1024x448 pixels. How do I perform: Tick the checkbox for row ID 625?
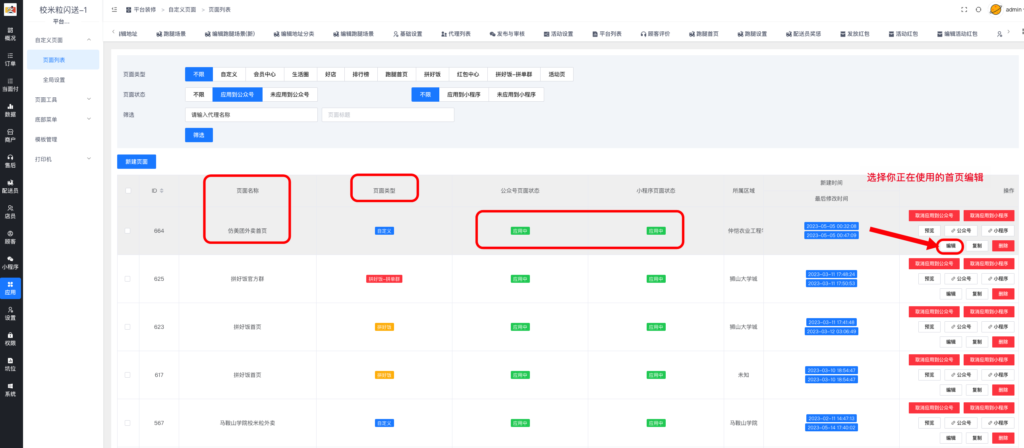pyautogui.click(x=127, y=278)
